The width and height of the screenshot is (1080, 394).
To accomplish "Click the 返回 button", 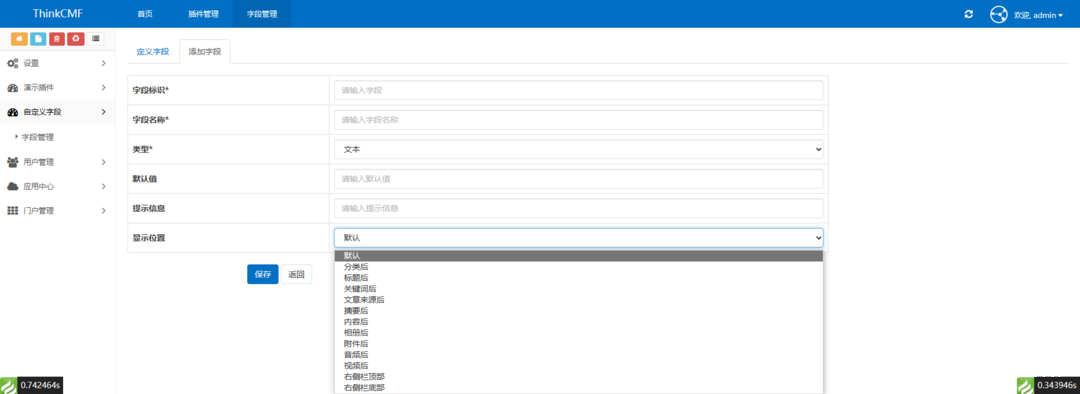I will click(x=296, y=274).
